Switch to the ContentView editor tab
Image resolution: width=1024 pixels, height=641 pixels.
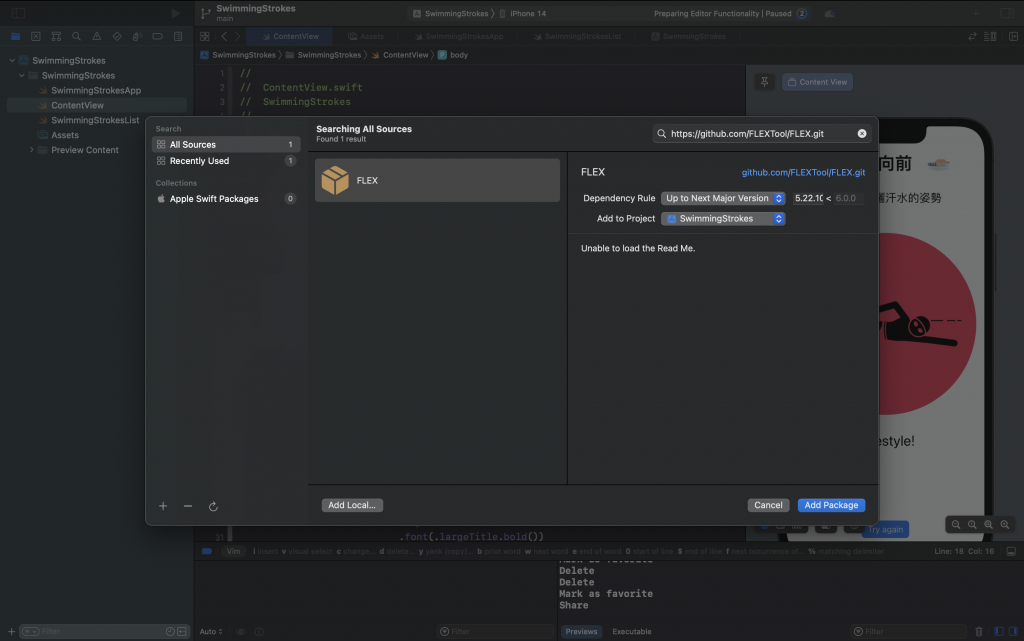(x=290, y=37)
